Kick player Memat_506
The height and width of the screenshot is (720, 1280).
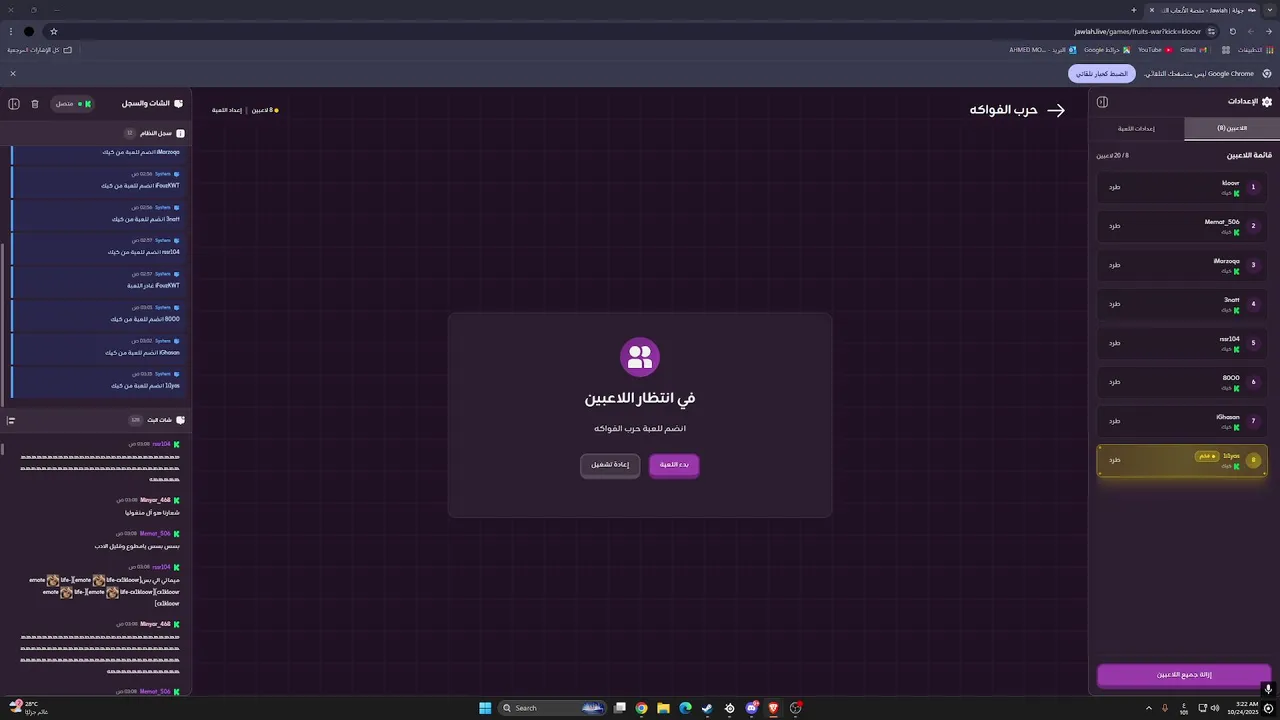pyautogui.click(x=1114, y=226)
